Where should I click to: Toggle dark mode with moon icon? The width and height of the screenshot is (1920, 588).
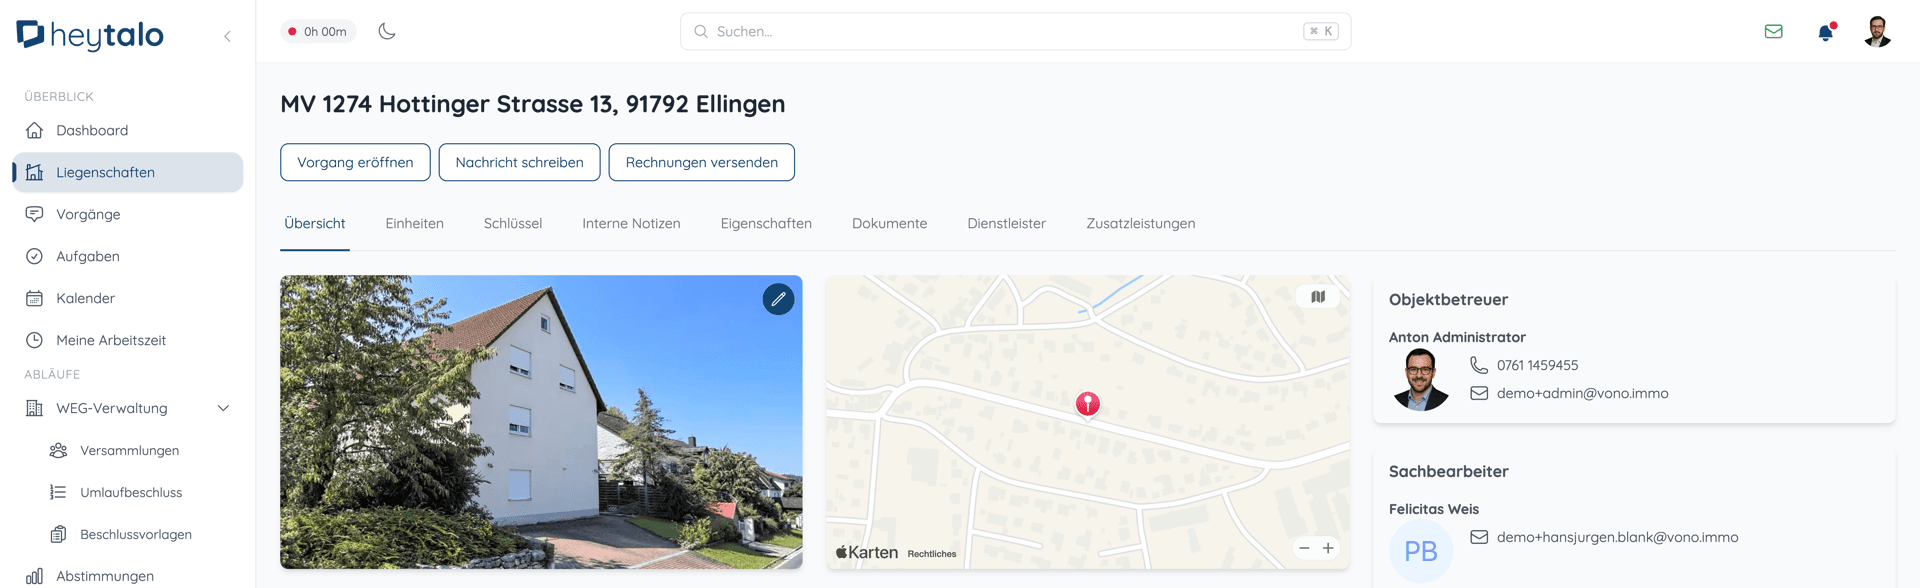pyautogui.click(x=387, y=32)
